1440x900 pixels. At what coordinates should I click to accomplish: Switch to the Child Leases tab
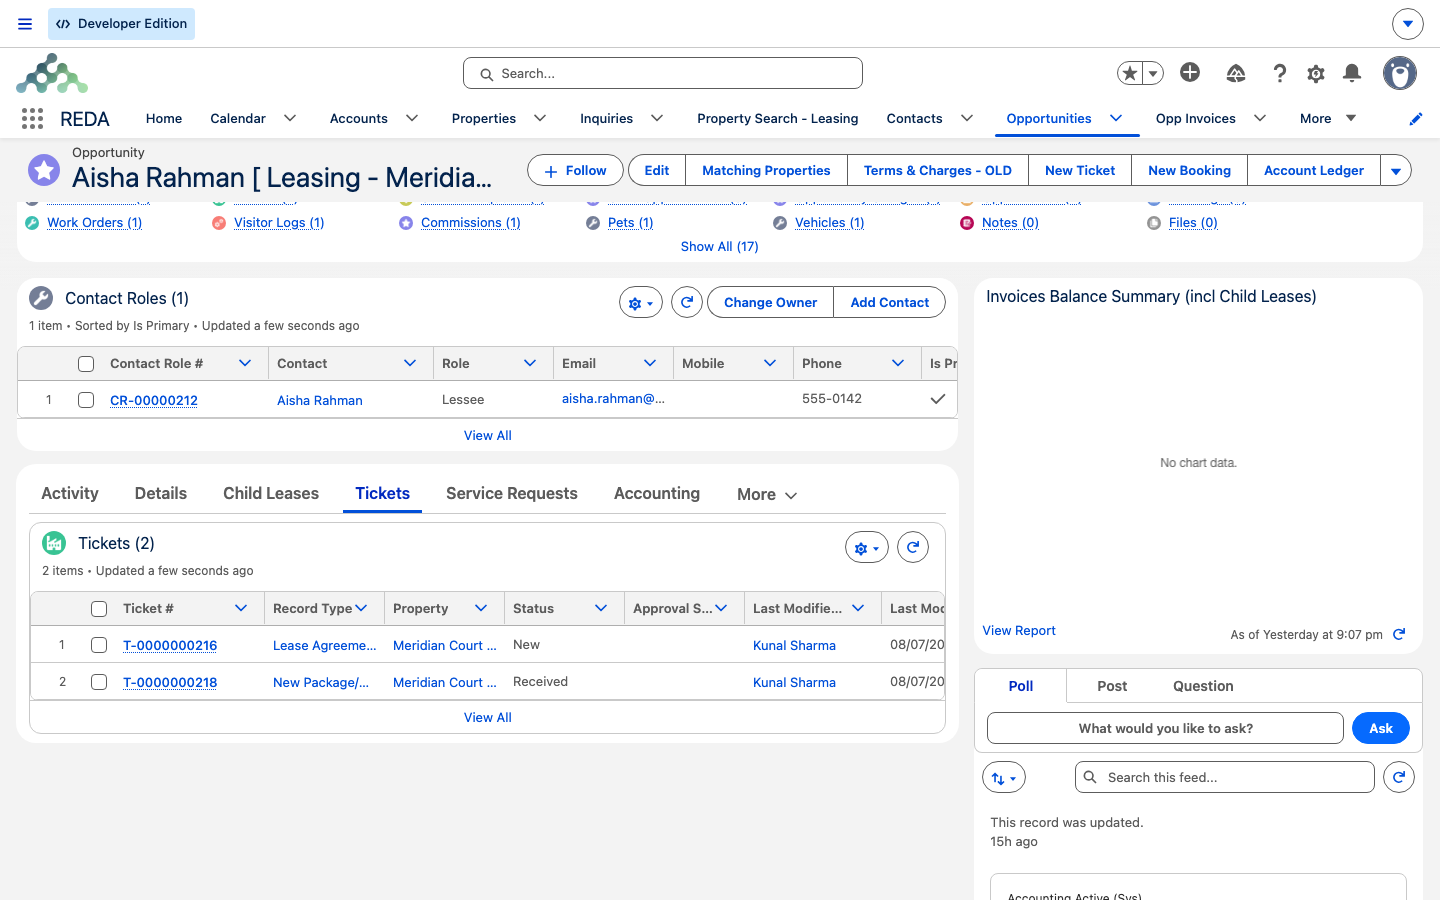271,493
